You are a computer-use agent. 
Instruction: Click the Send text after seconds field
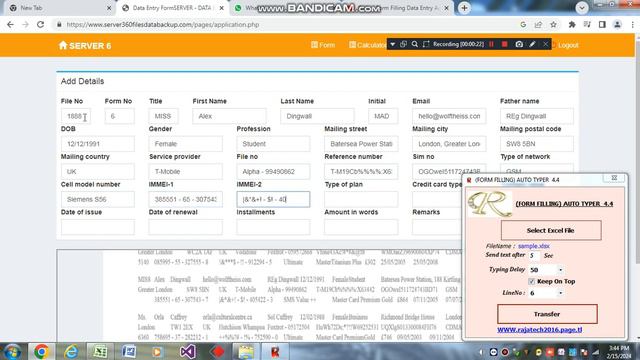(x=534, y=256)
